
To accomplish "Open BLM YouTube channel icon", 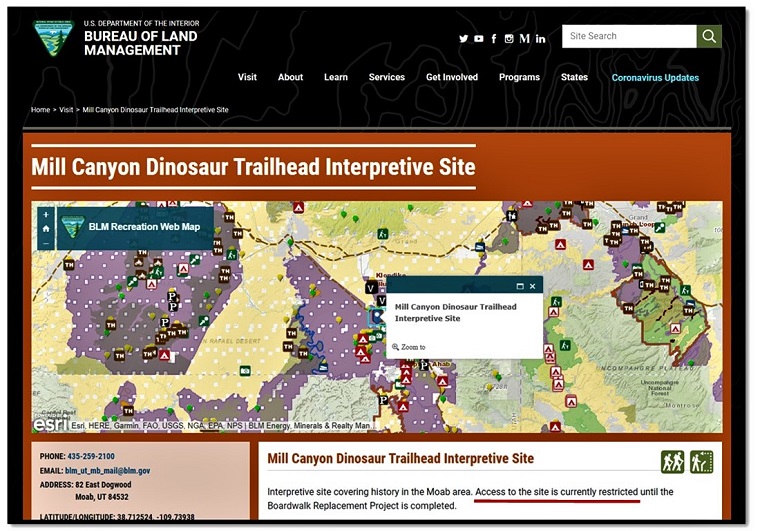I will point(479,38).
